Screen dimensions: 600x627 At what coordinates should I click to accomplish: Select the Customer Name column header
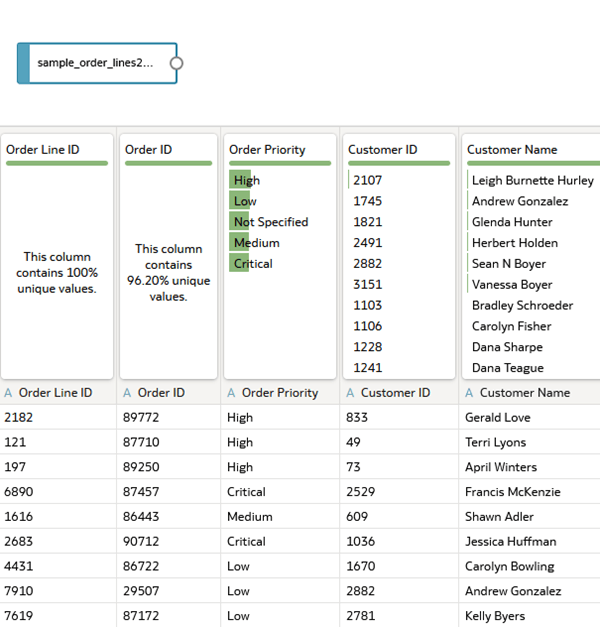[529, 393]
